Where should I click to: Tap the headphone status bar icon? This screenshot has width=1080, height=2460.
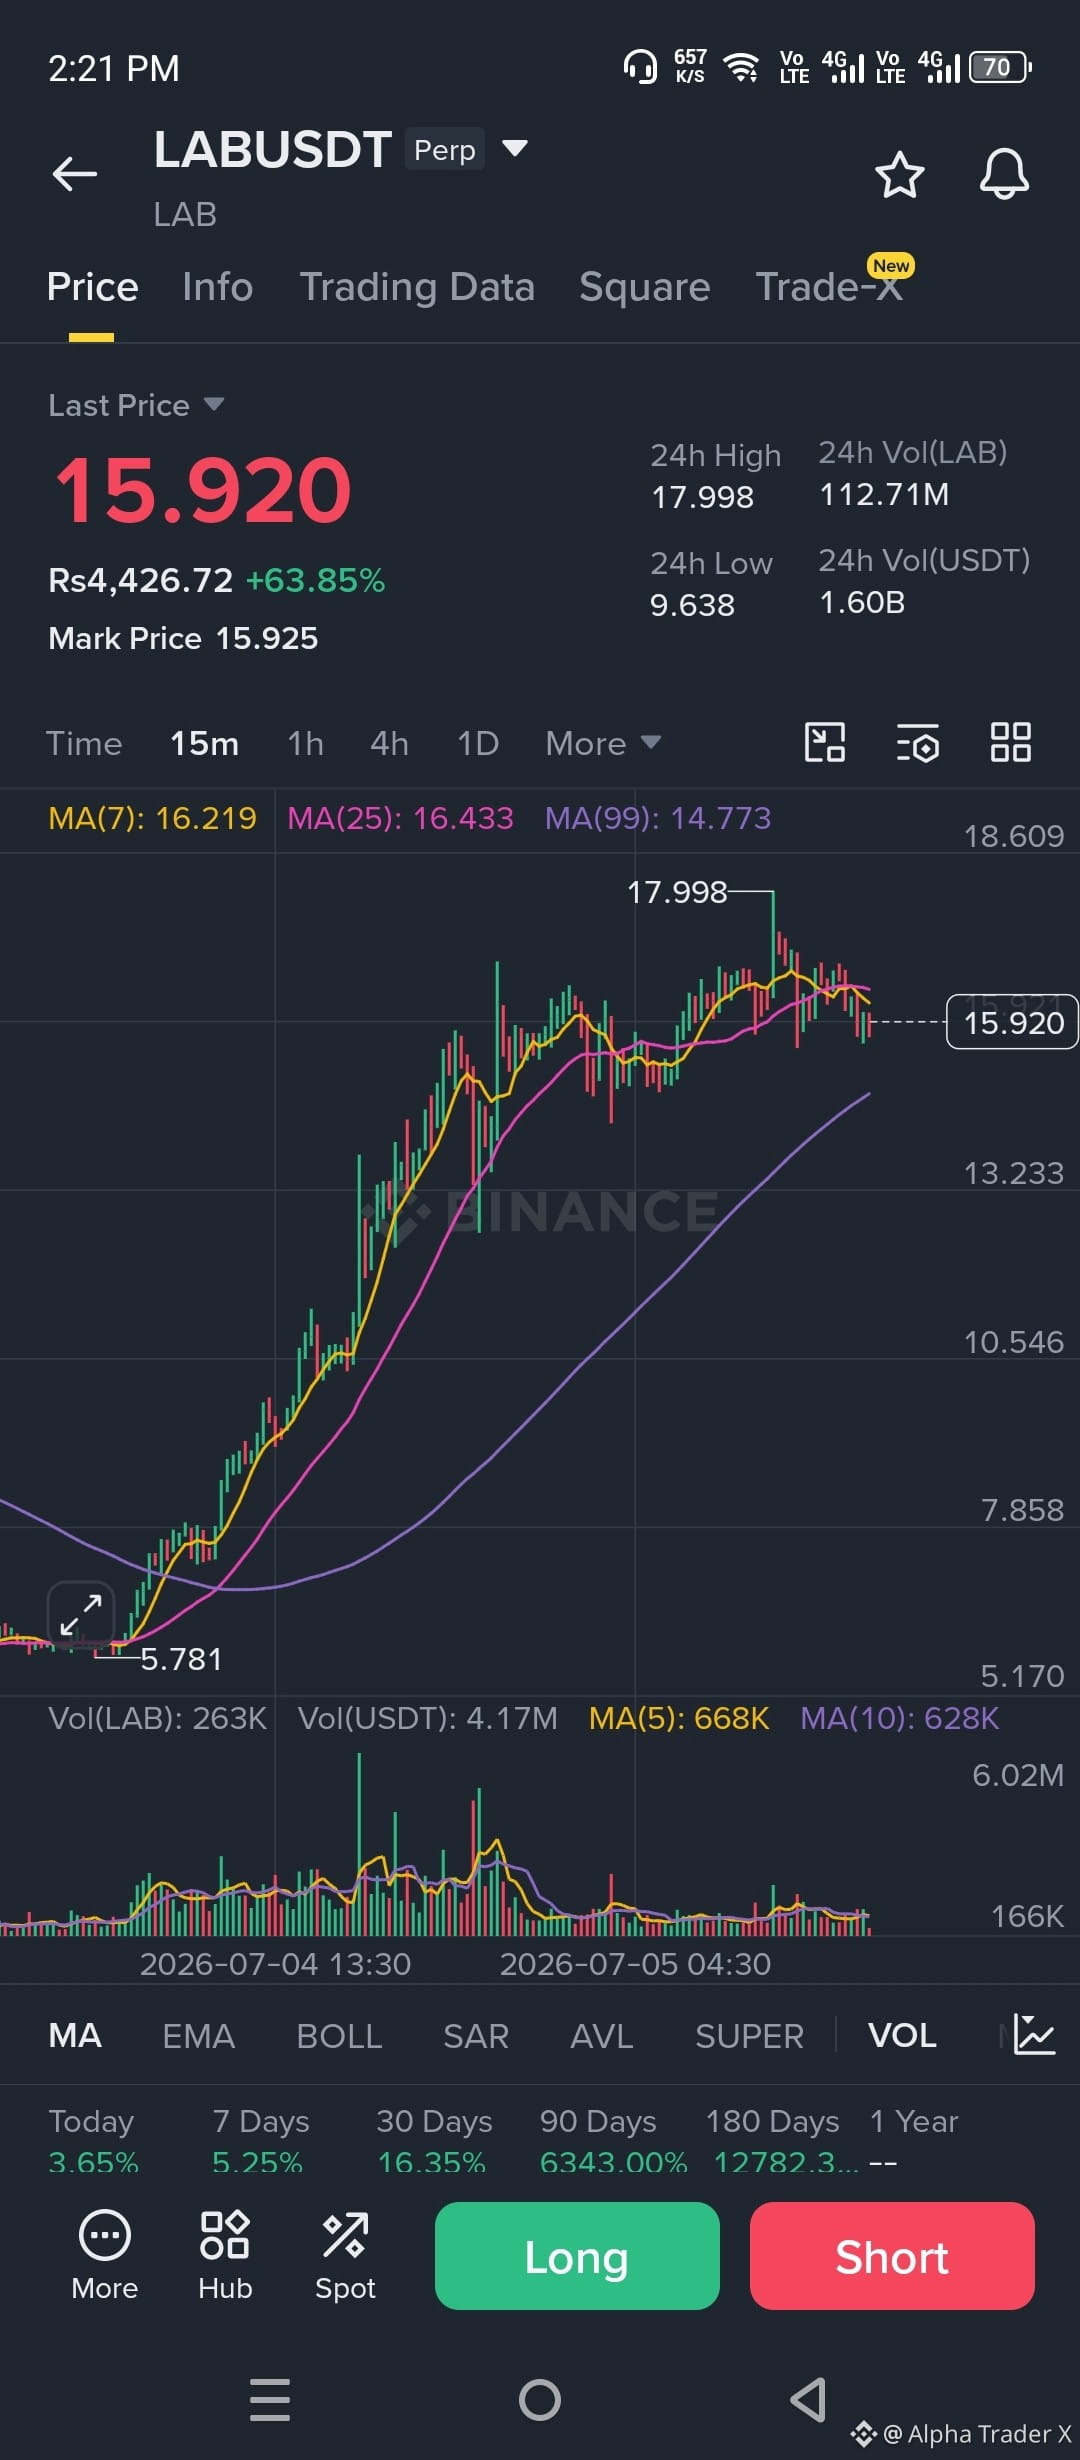(640, 67)
